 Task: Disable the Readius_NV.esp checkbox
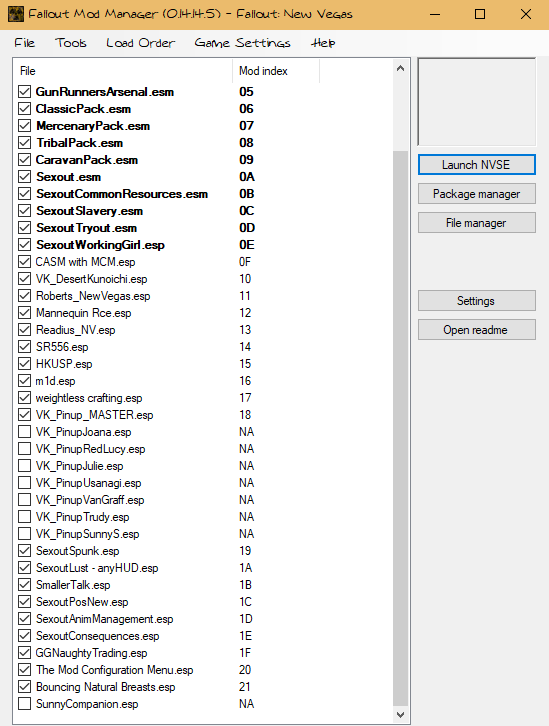tap(24, 330)
